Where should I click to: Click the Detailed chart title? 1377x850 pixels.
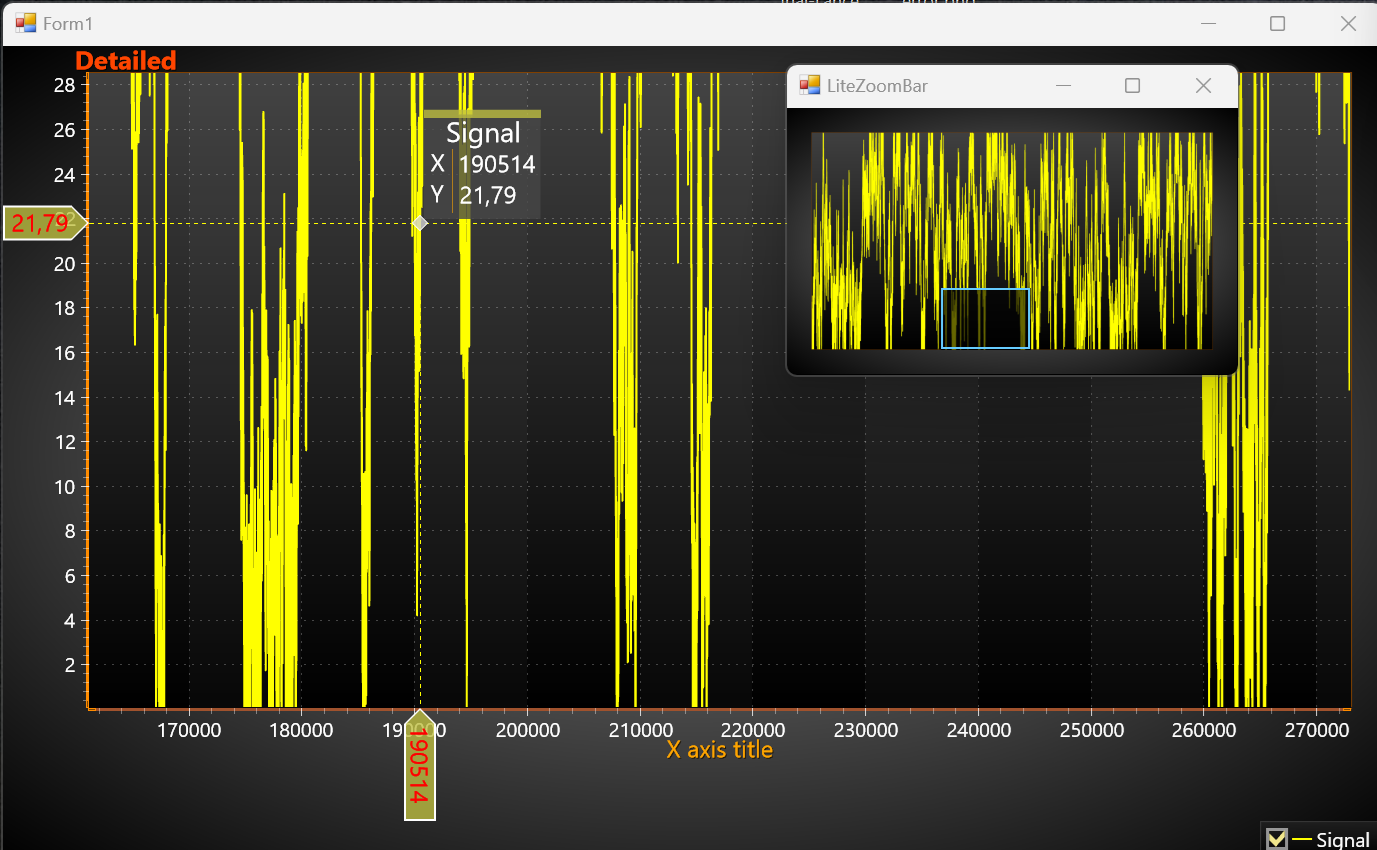point(126,61)
